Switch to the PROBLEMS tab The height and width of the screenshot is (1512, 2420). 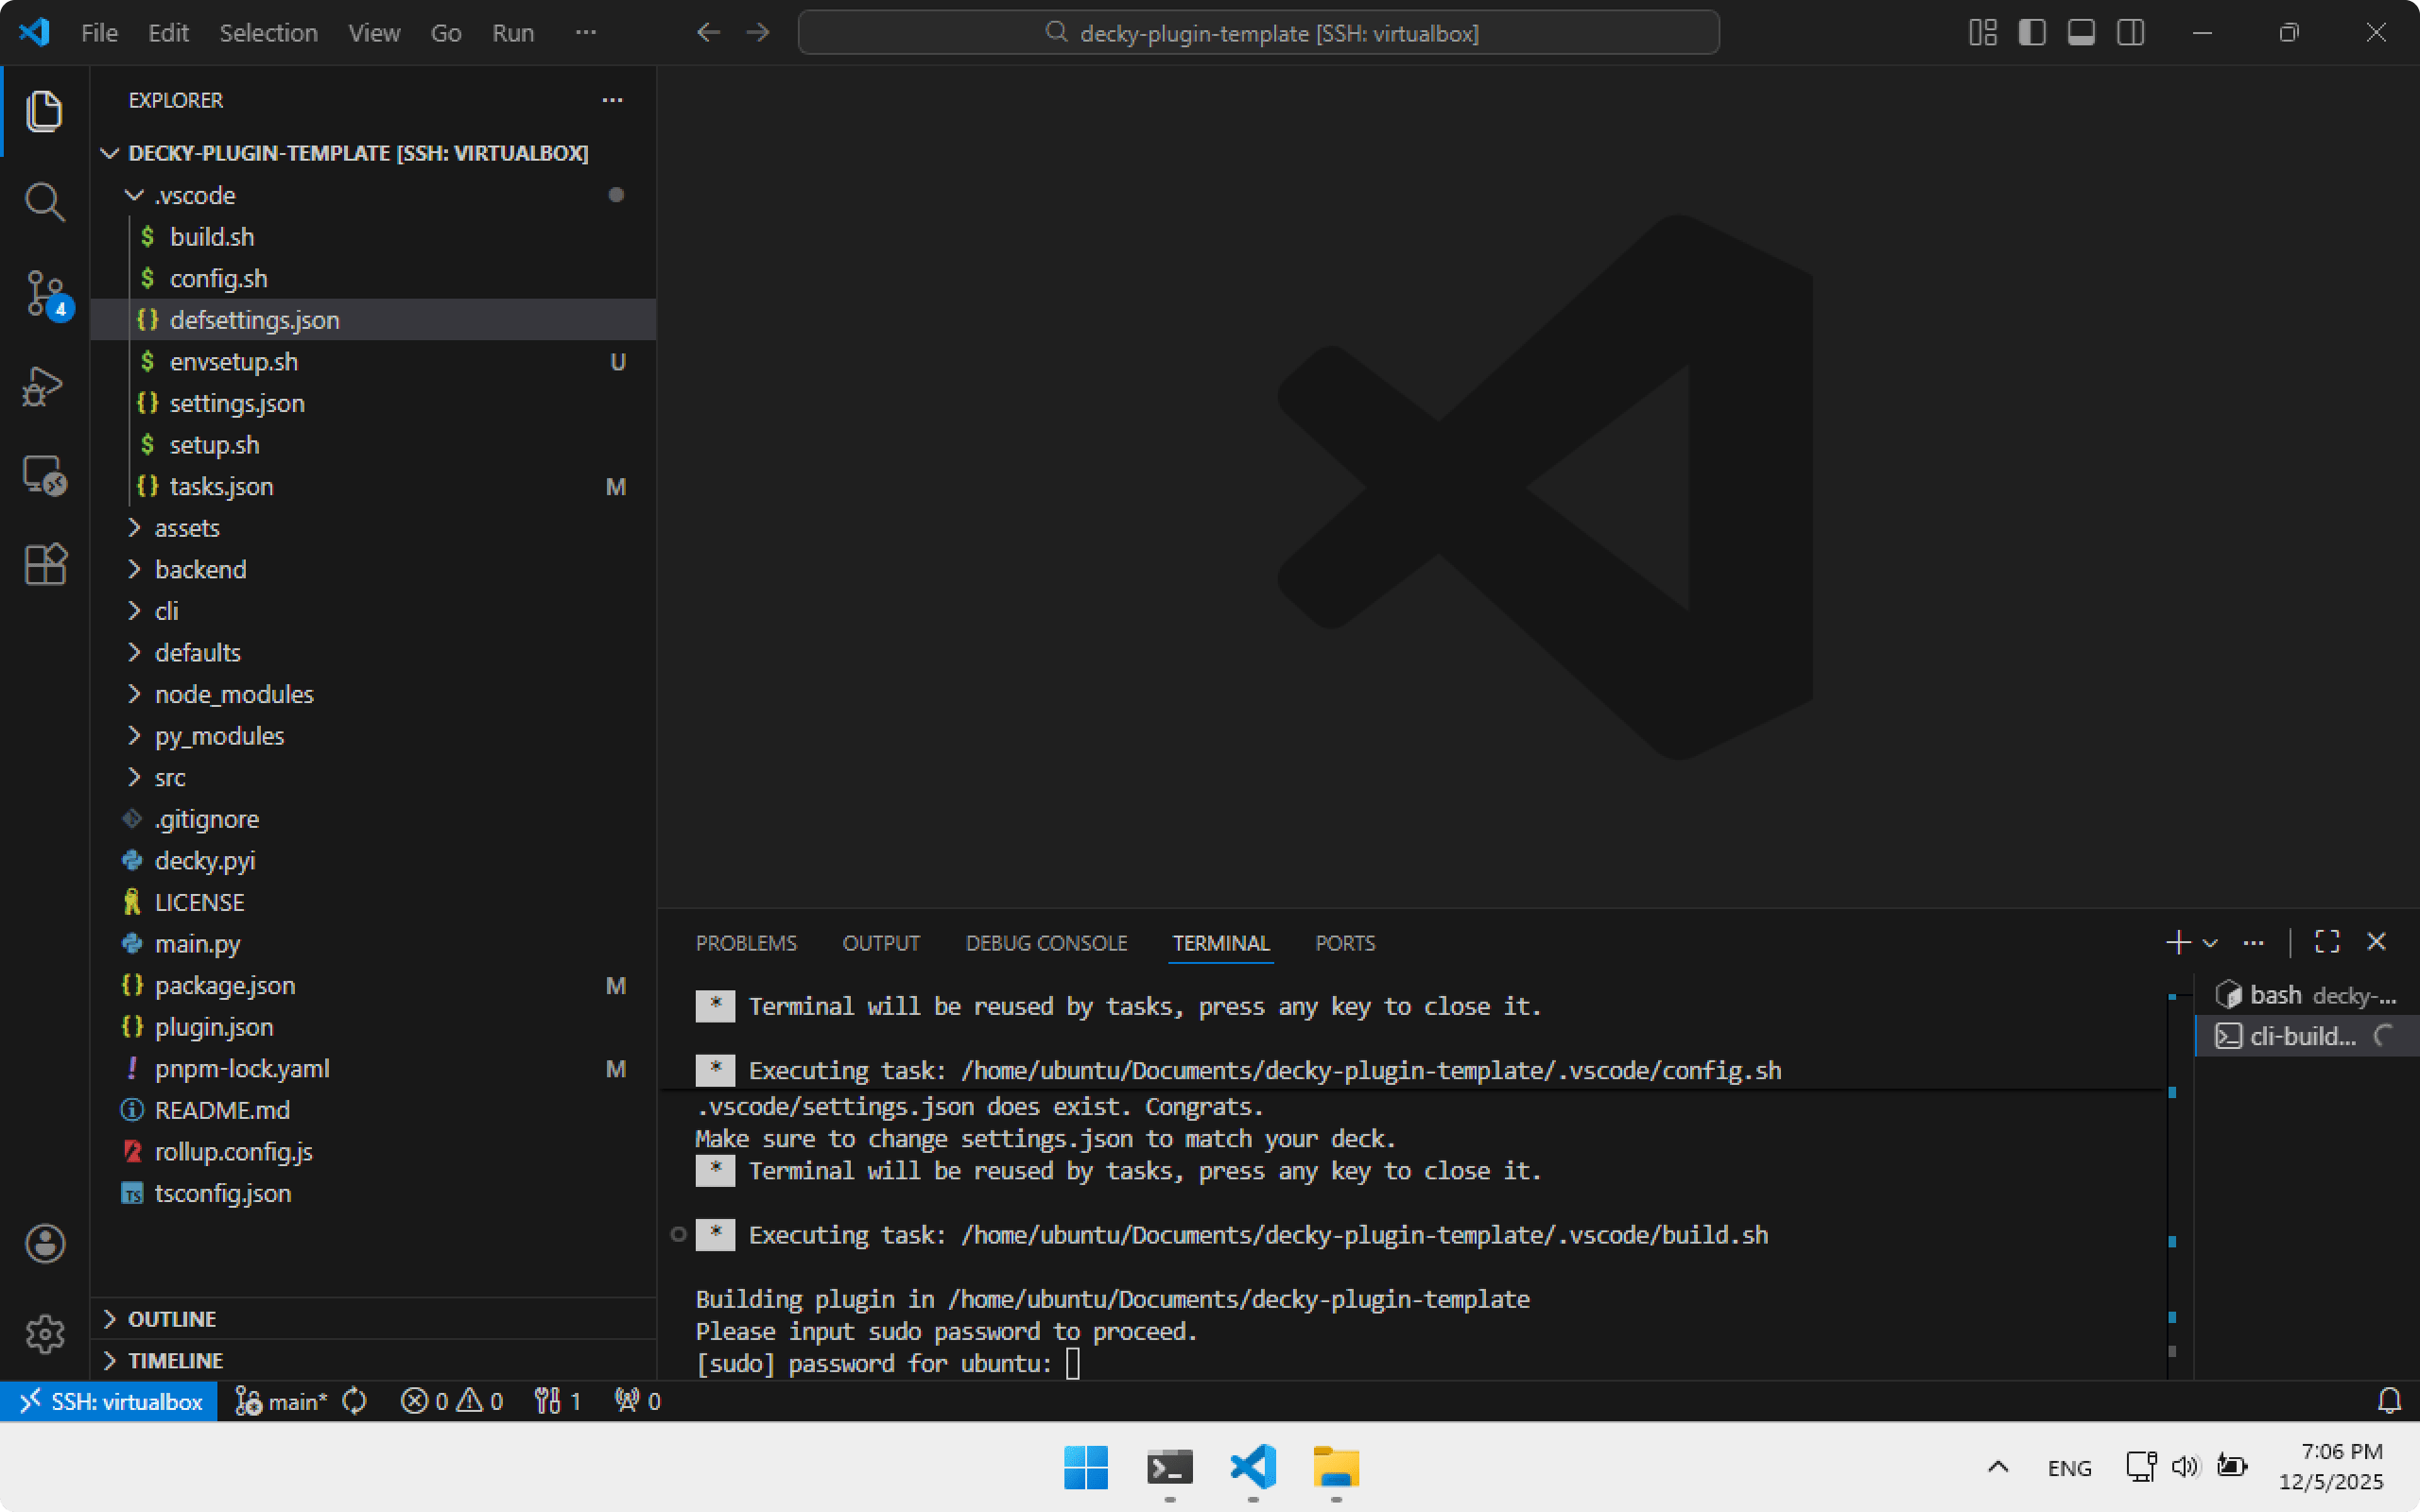point(746,943)
